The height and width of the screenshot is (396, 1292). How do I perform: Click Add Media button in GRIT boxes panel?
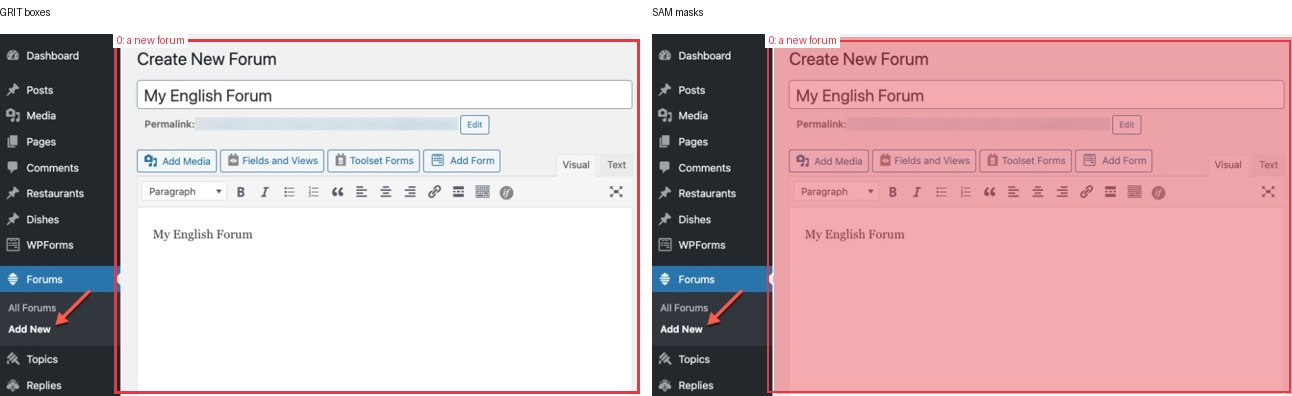pos(177,161)
